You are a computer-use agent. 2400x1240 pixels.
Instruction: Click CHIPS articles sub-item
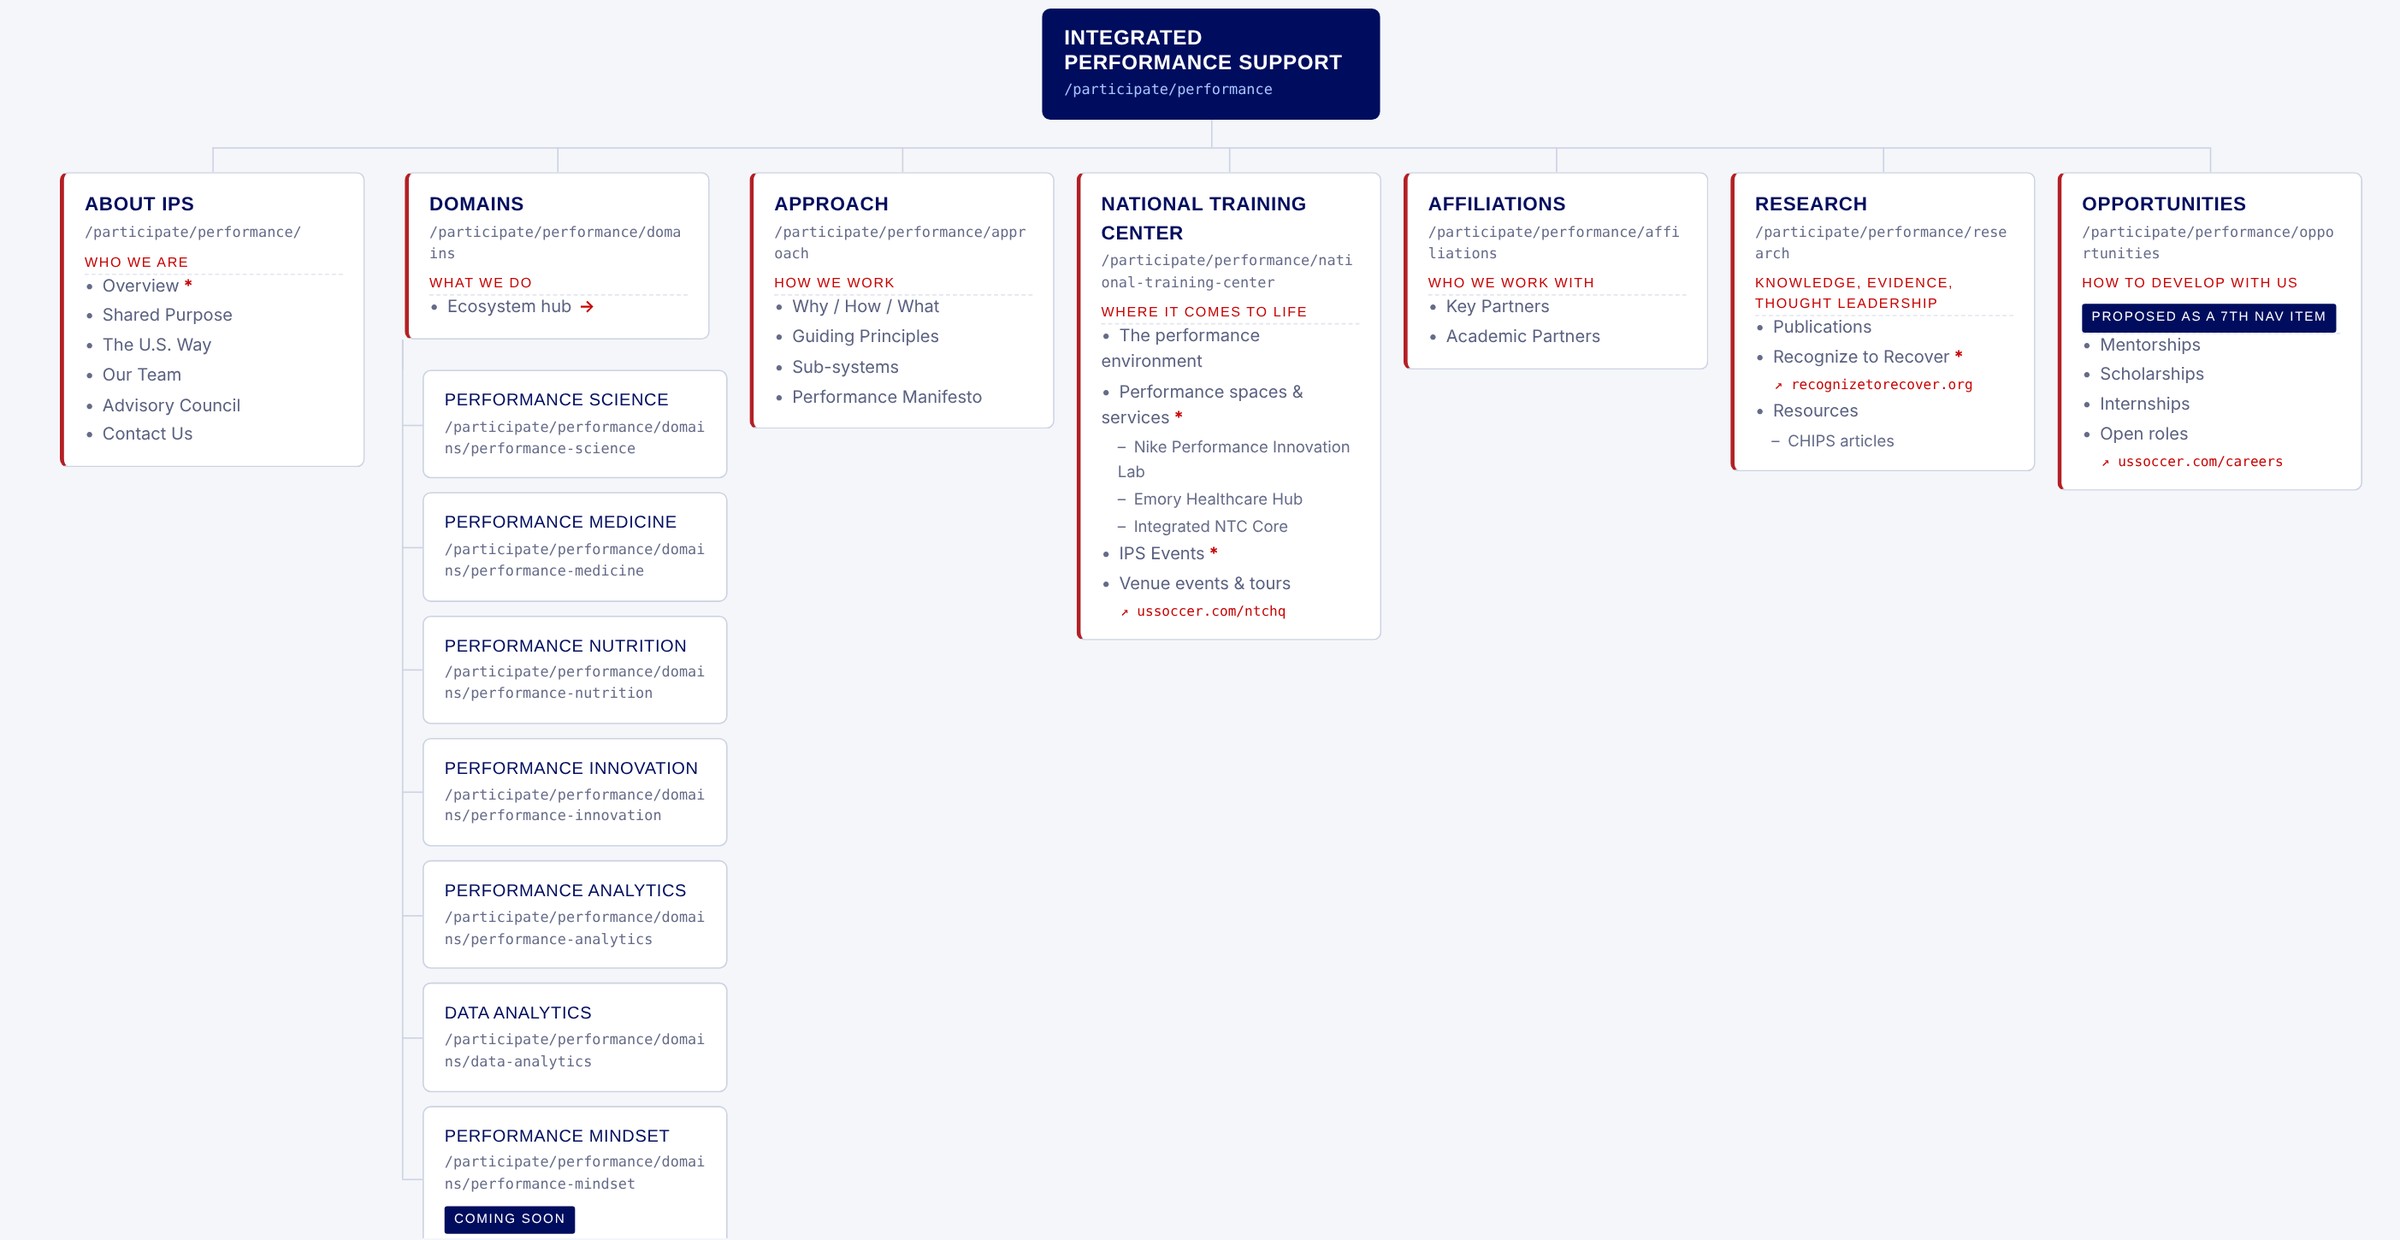point(1840,441)
